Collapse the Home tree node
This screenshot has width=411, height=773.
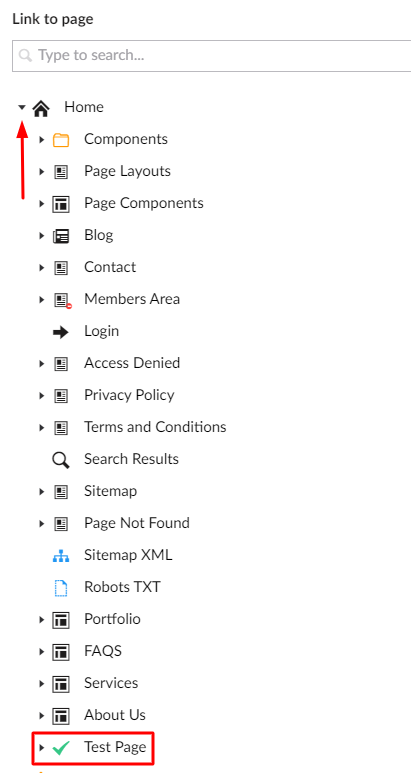tap(21, 107)
